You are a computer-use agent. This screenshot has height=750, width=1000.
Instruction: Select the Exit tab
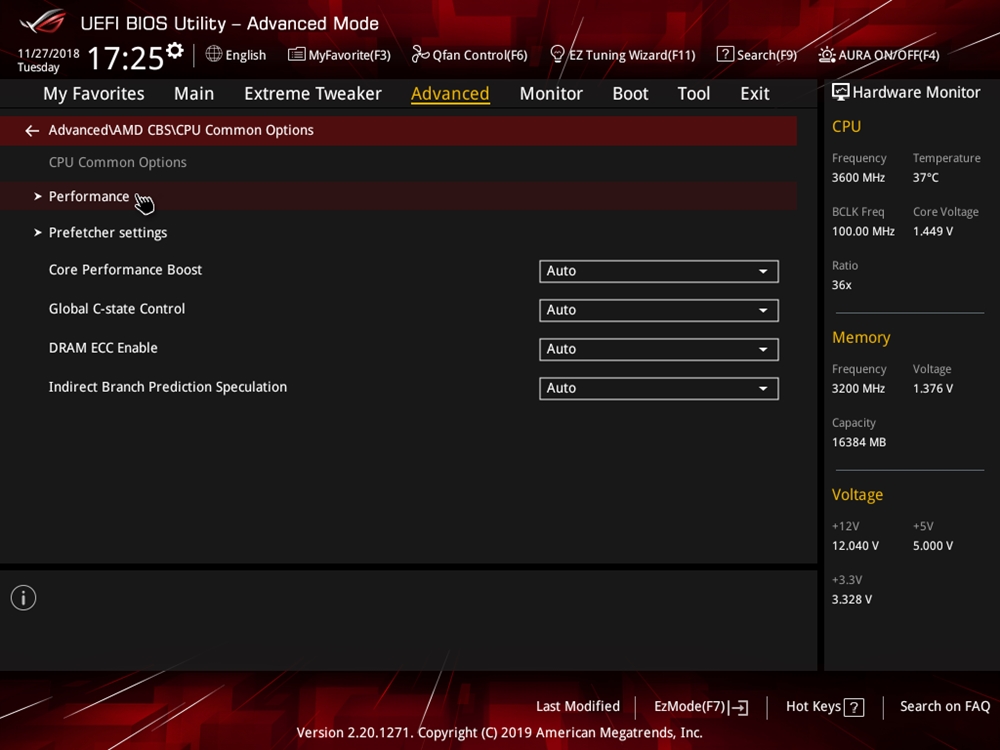(754, 94)
